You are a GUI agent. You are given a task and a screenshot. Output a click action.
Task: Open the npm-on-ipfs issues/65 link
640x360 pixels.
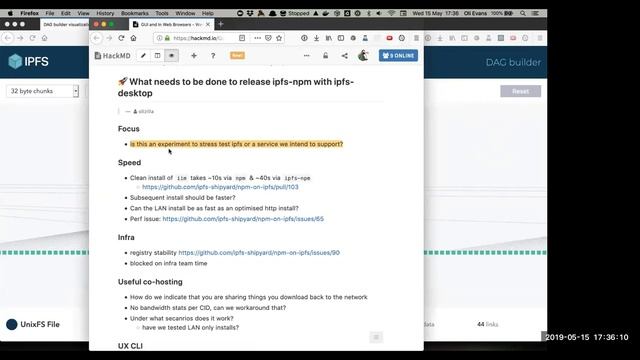(243, 219)
